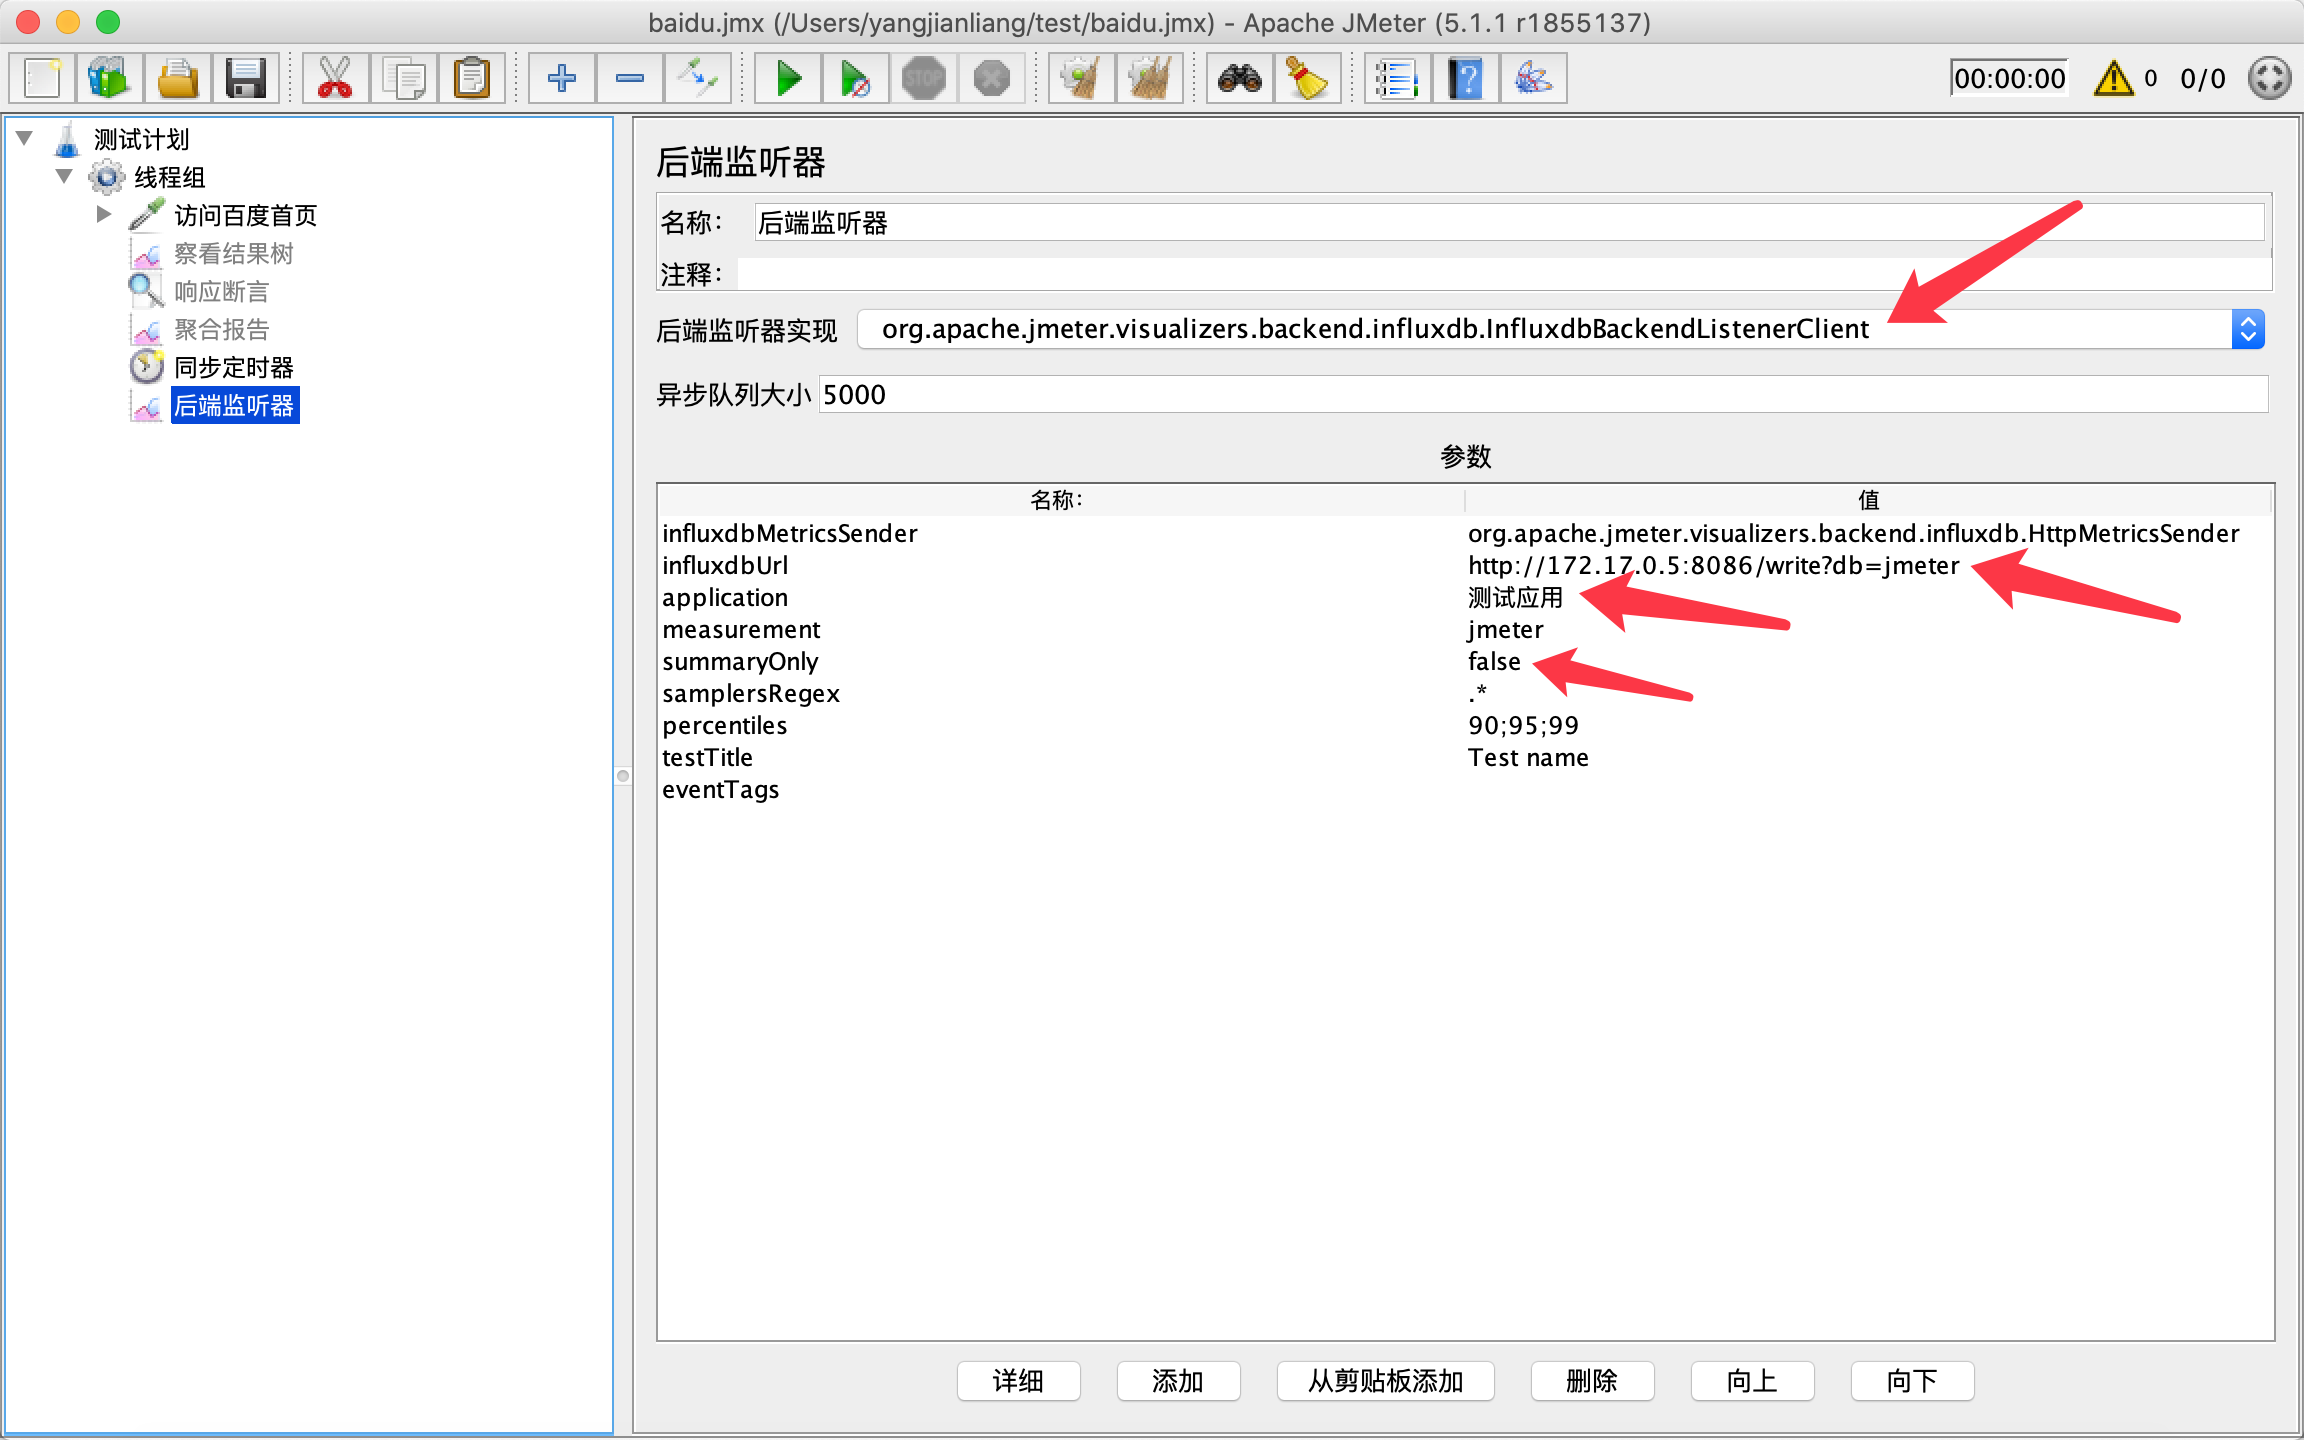Image resolution: width=2304 pixels, height=1440 pixels.
Task: Select 测试计划 in the tree
Action: click(x=141, y=139)
